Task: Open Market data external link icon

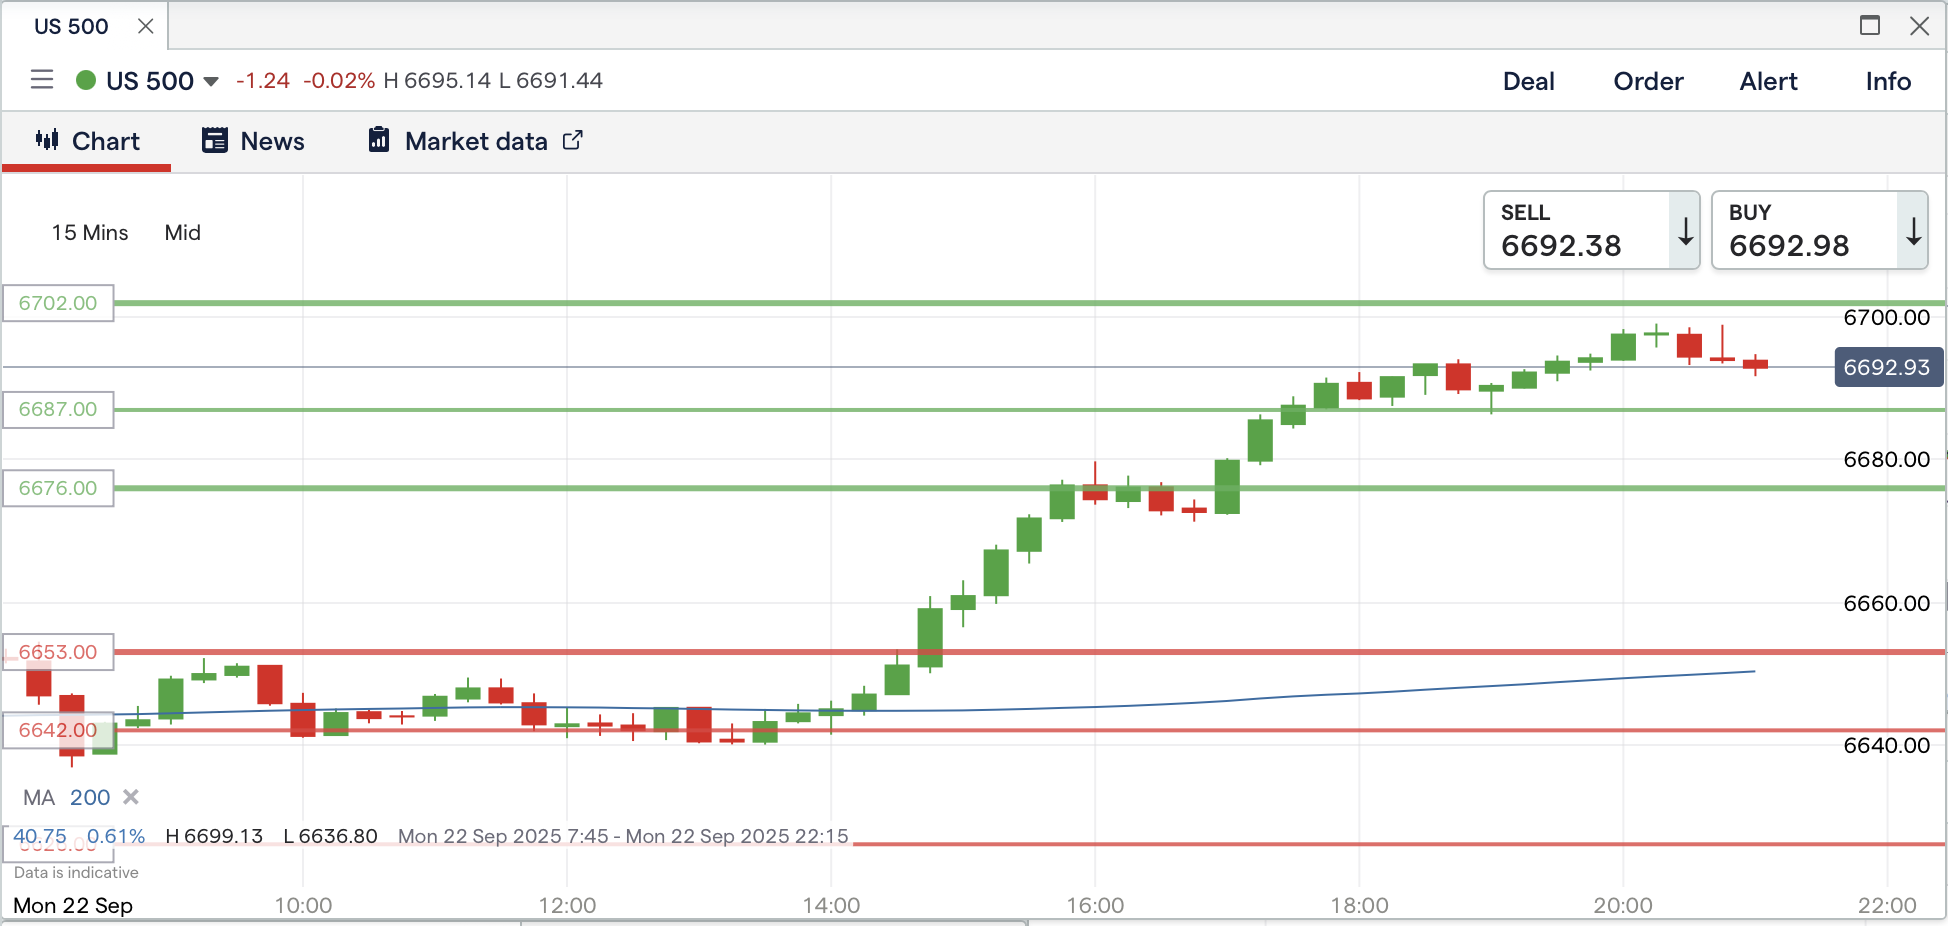Action: (x=573, y=140)
